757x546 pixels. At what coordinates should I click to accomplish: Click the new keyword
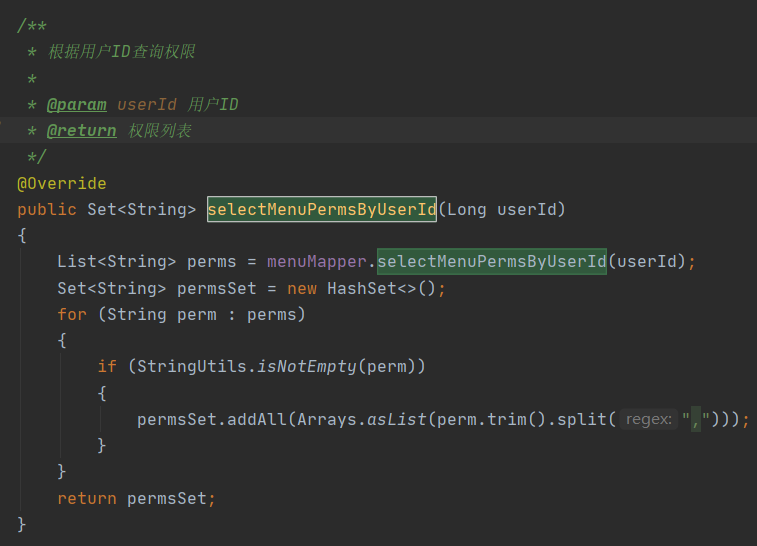click(x=302, y=289)
